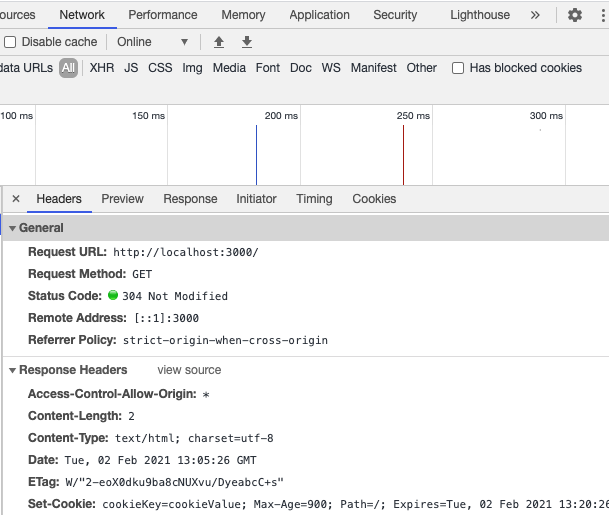Open the Security tab
Viewport: 609px width, 515px height.
pyautogui.click(x=395, y=15)
